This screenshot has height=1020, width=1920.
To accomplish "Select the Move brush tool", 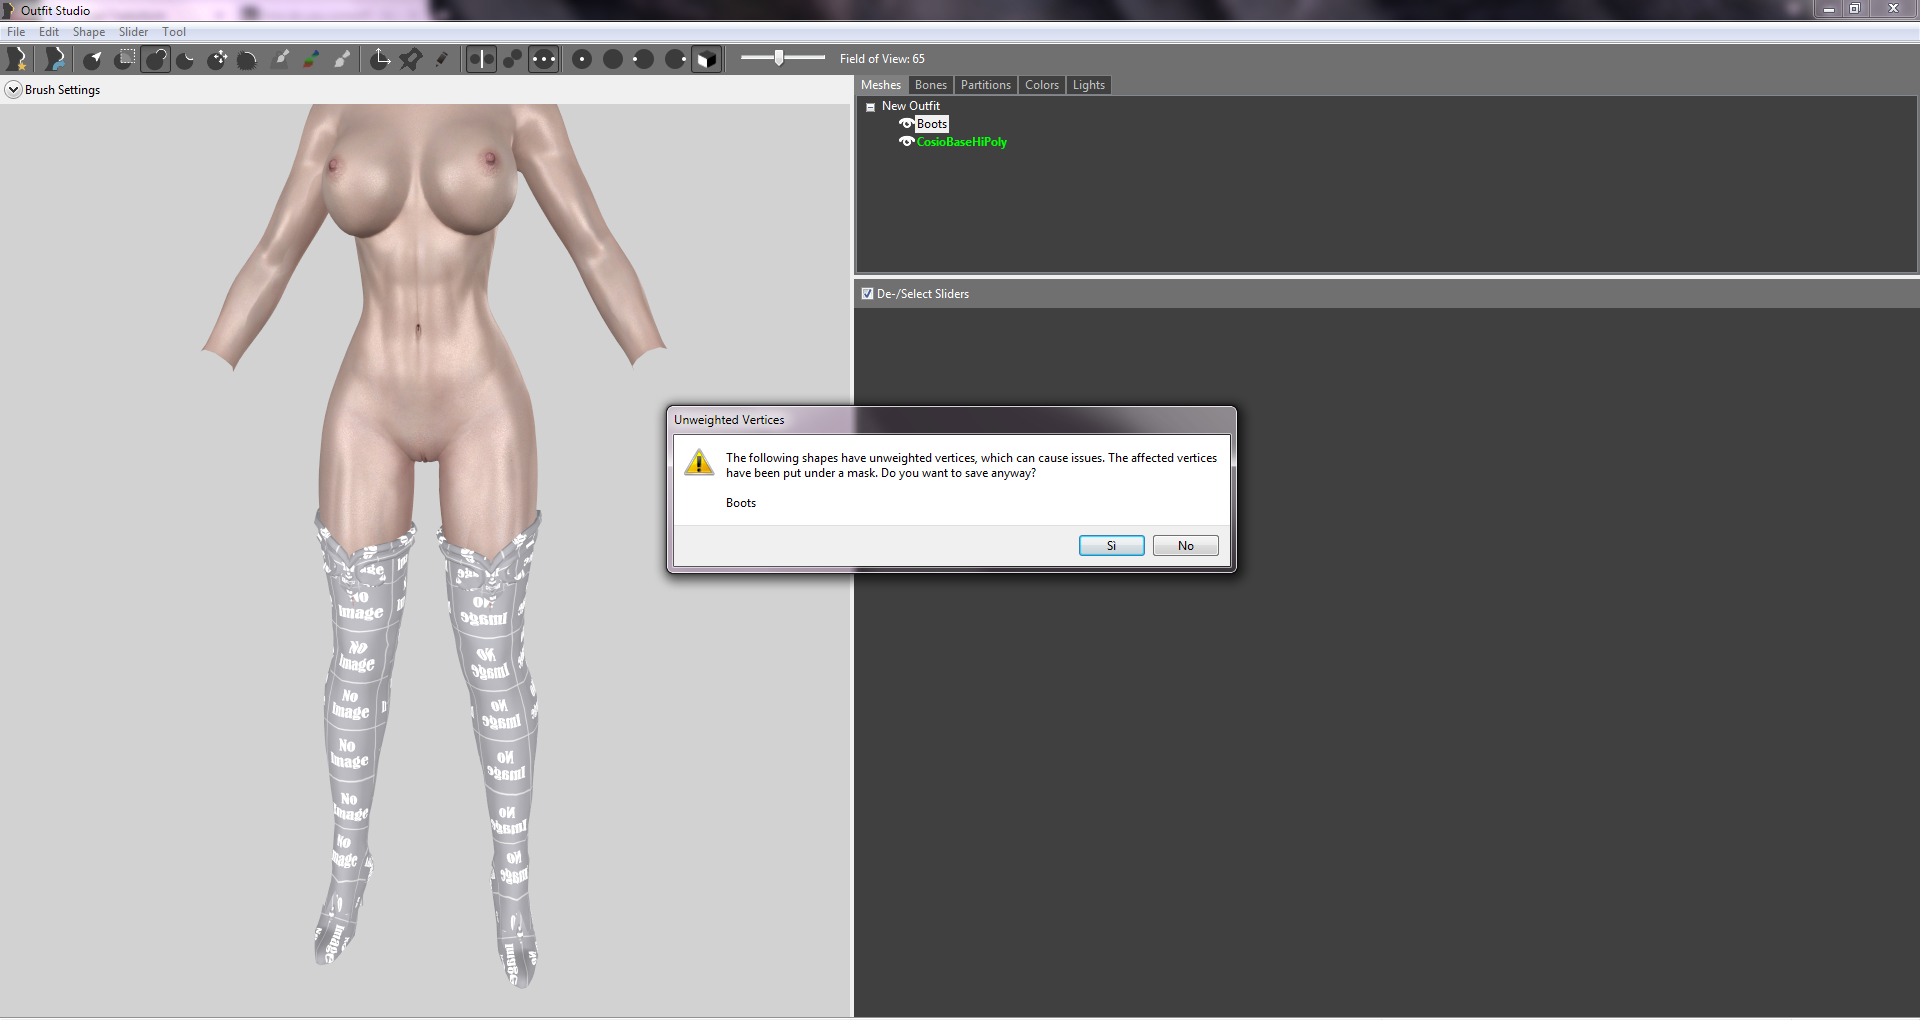I will pos(217,59).
